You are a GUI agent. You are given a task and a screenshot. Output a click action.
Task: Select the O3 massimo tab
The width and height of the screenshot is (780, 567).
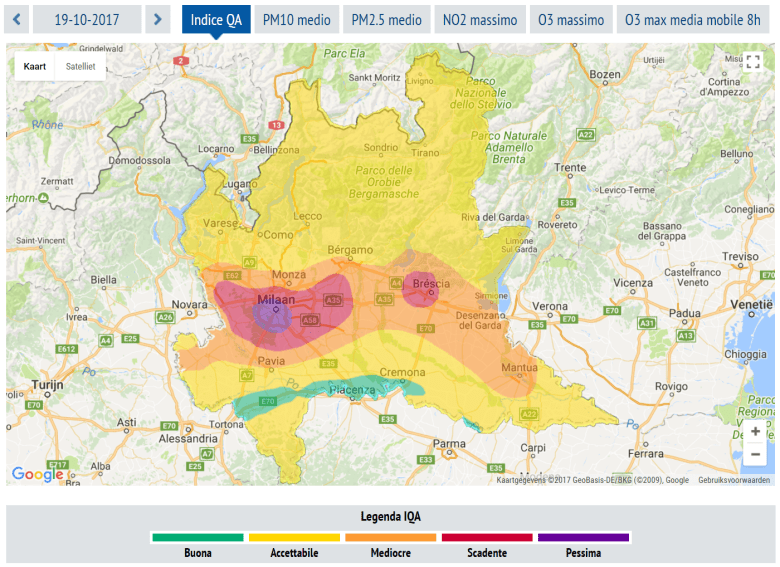571,20
